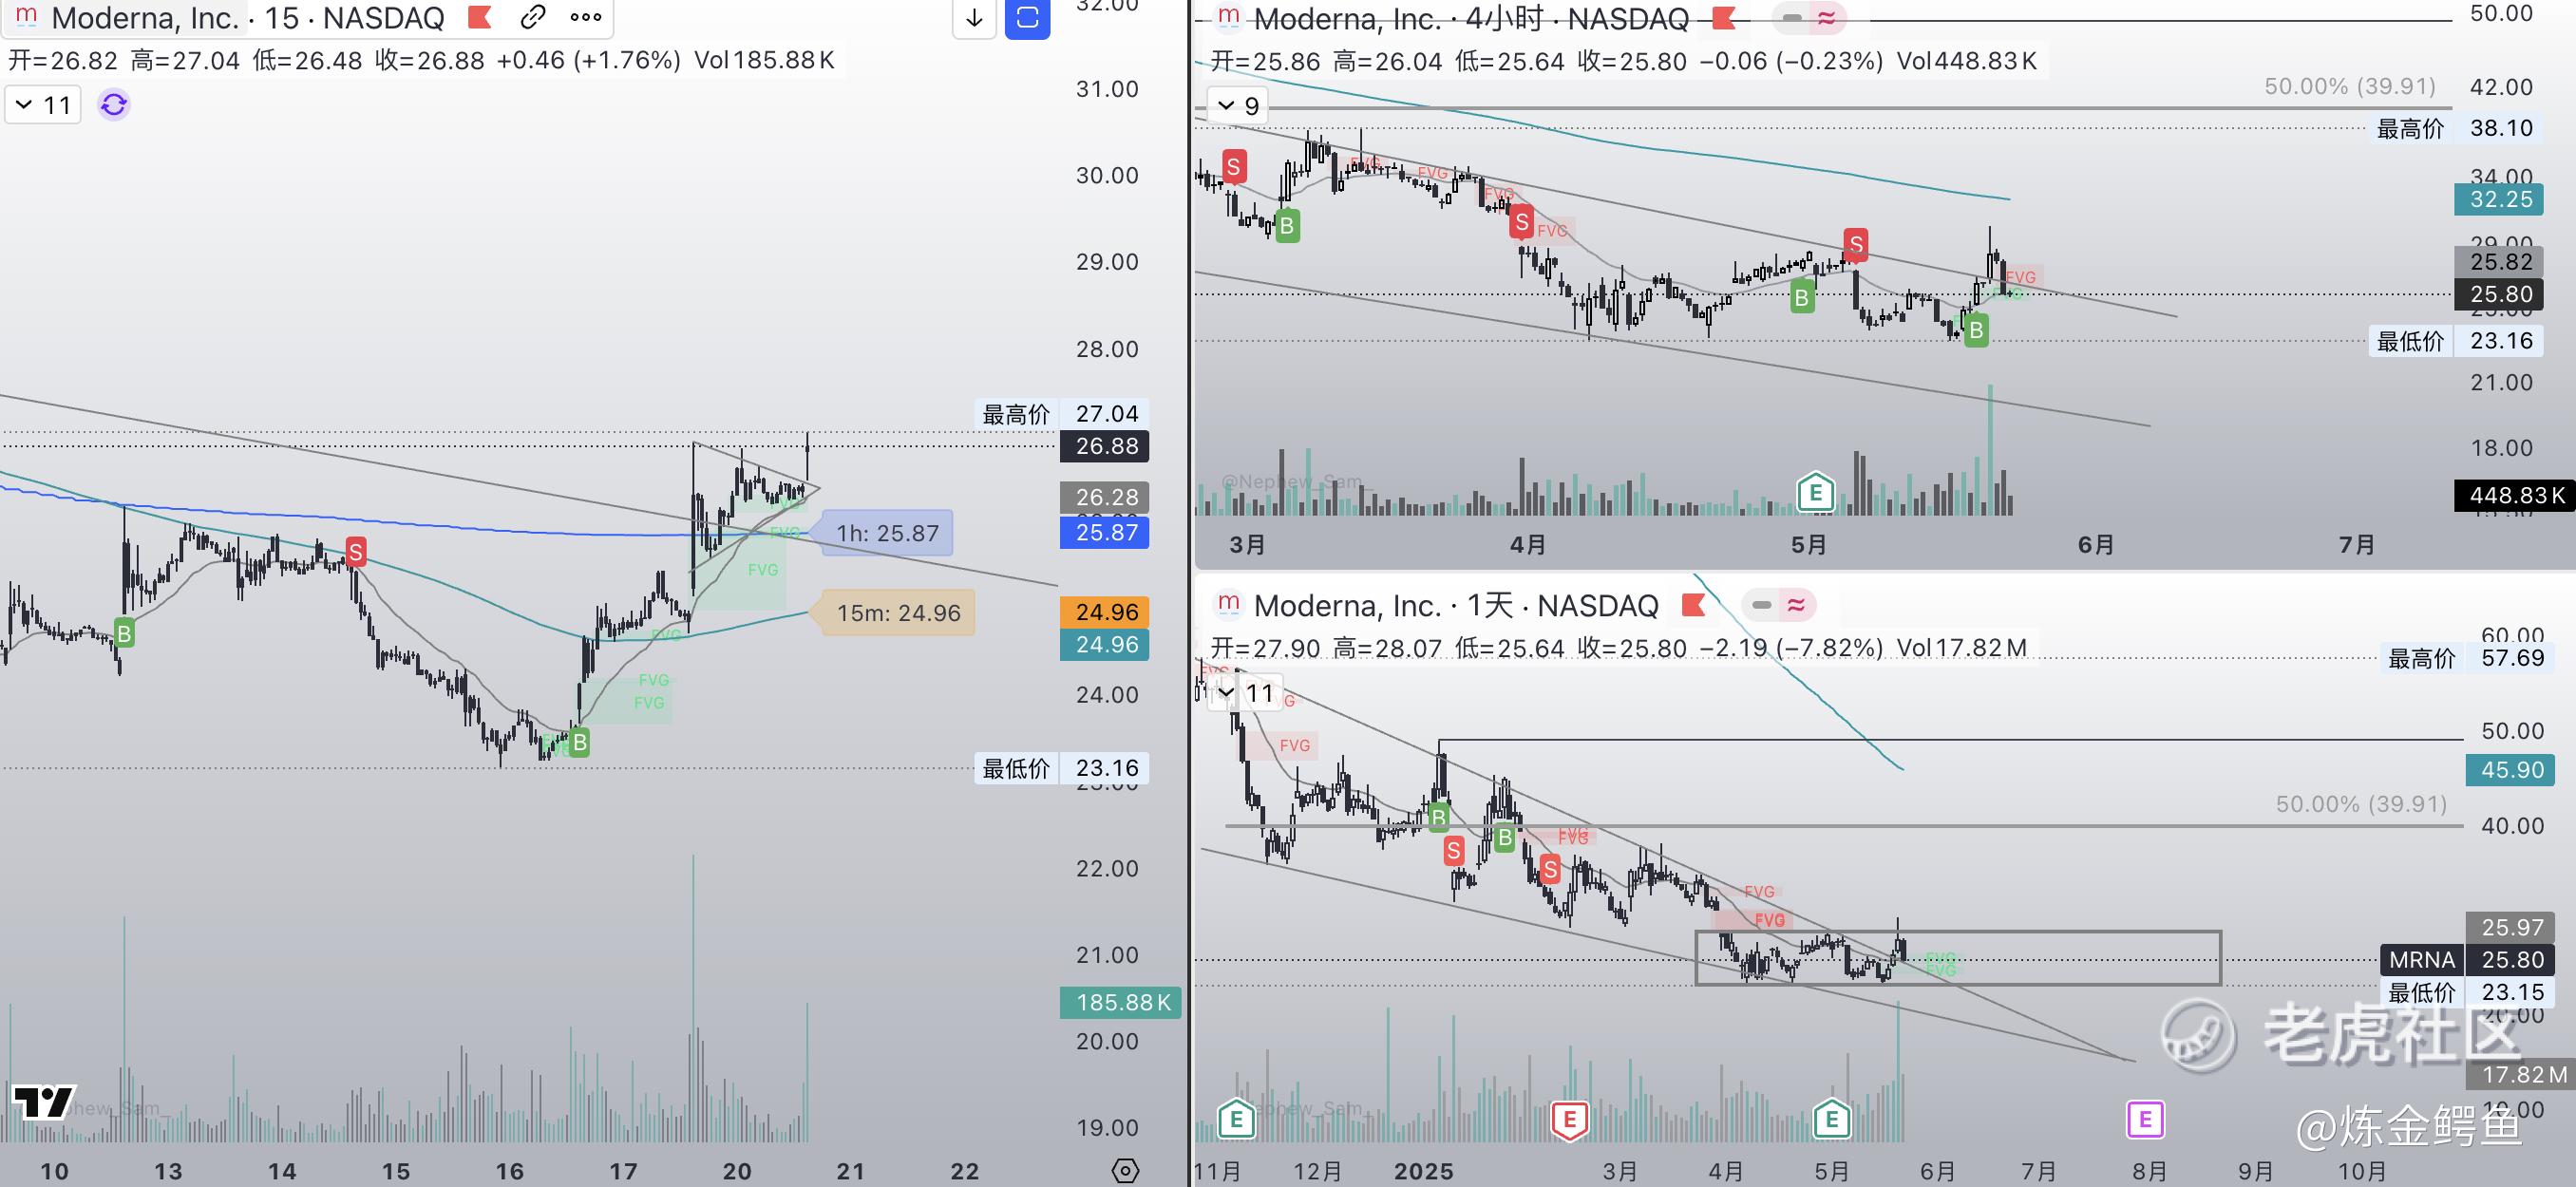Open the three-dots more menu on 15-minute chart
2576x1187 pixels.
point(586,17)
